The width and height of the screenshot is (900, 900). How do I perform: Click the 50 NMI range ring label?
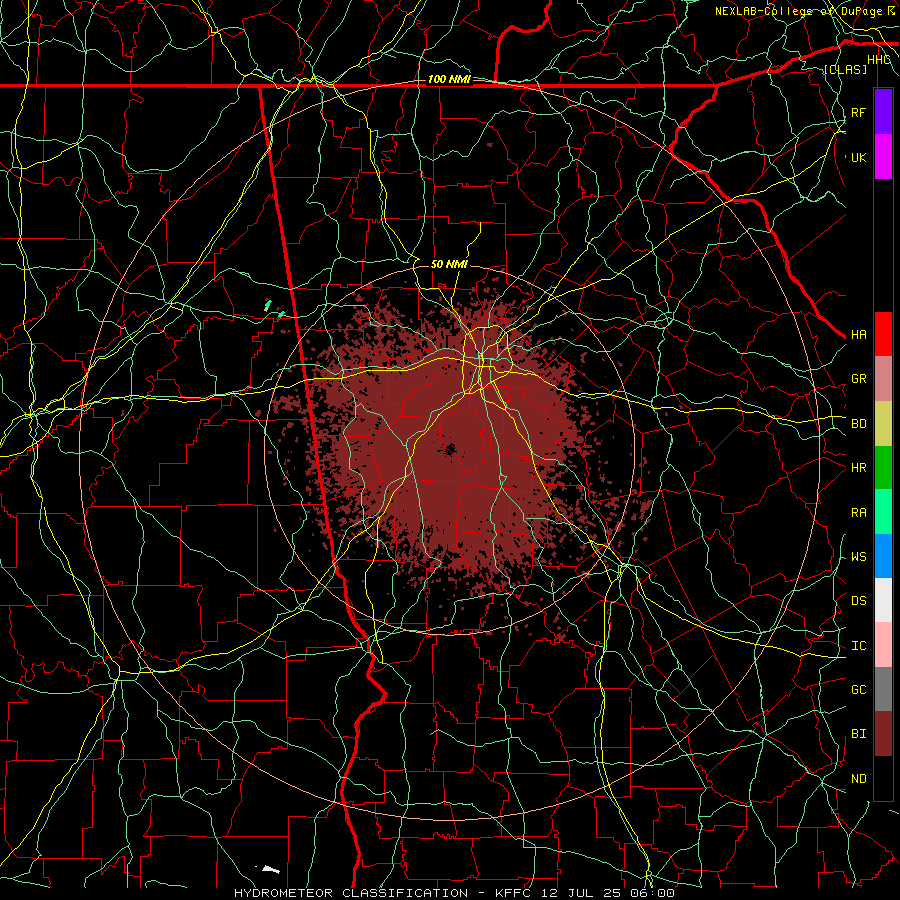(449, 264)
